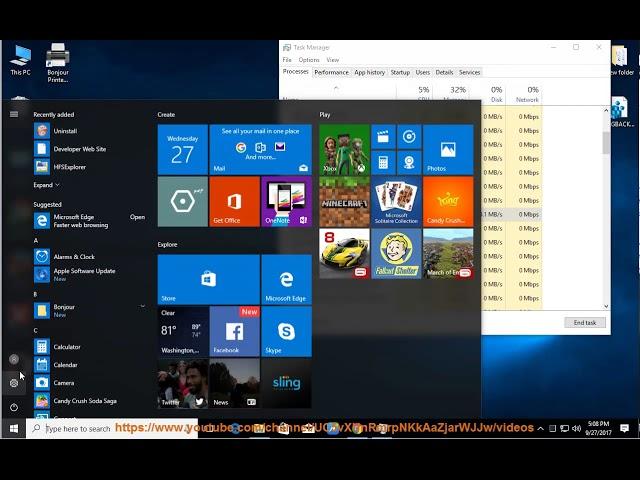This screenshot has width=640, height=480.
Task: Open the Mail tile
Action: click(260, 150)
